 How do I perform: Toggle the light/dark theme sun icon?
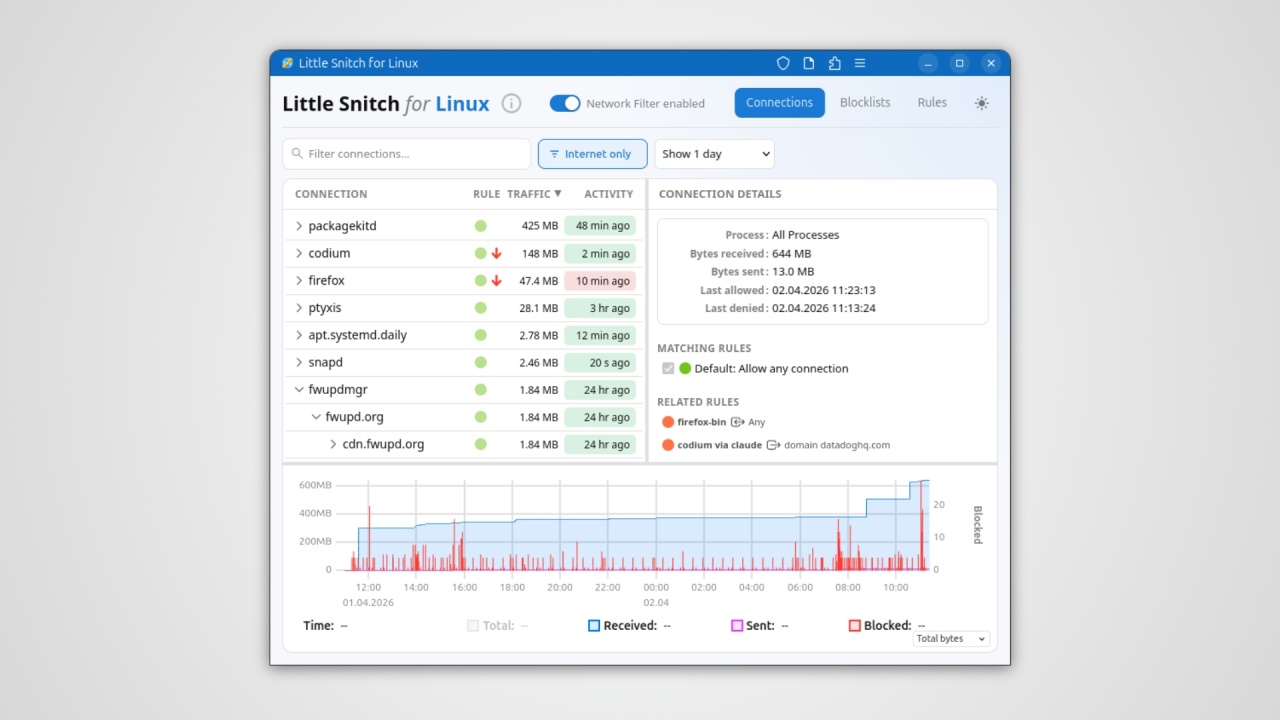click(982, 103)
